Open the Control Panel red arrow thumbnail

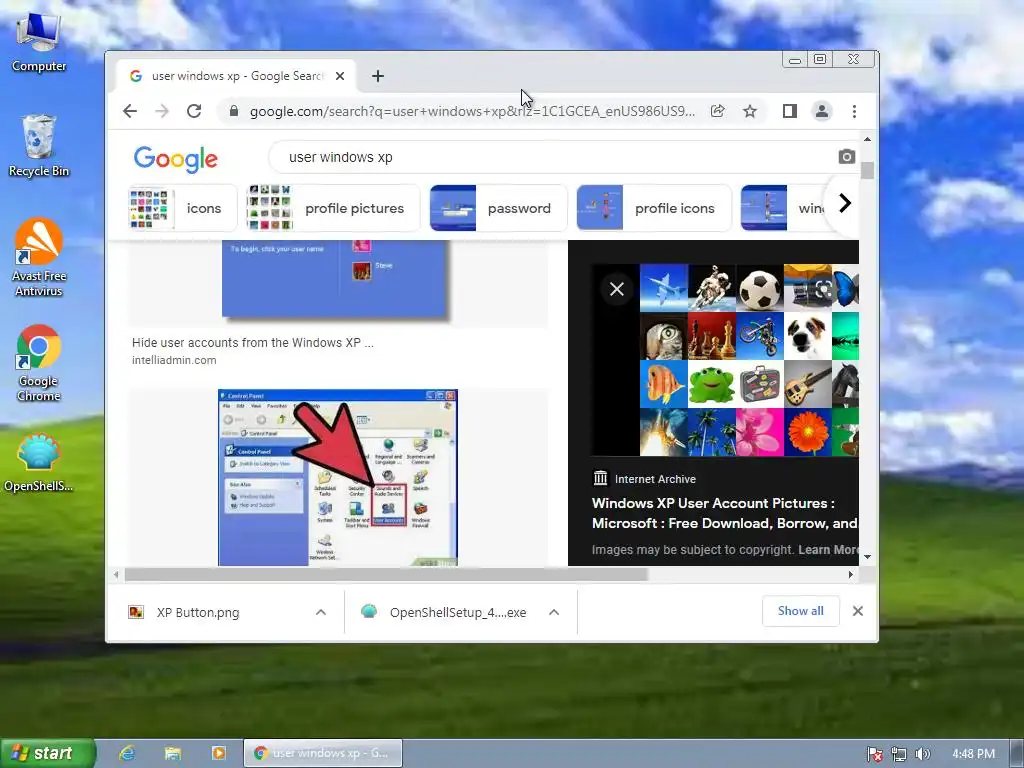pos(338,477)
